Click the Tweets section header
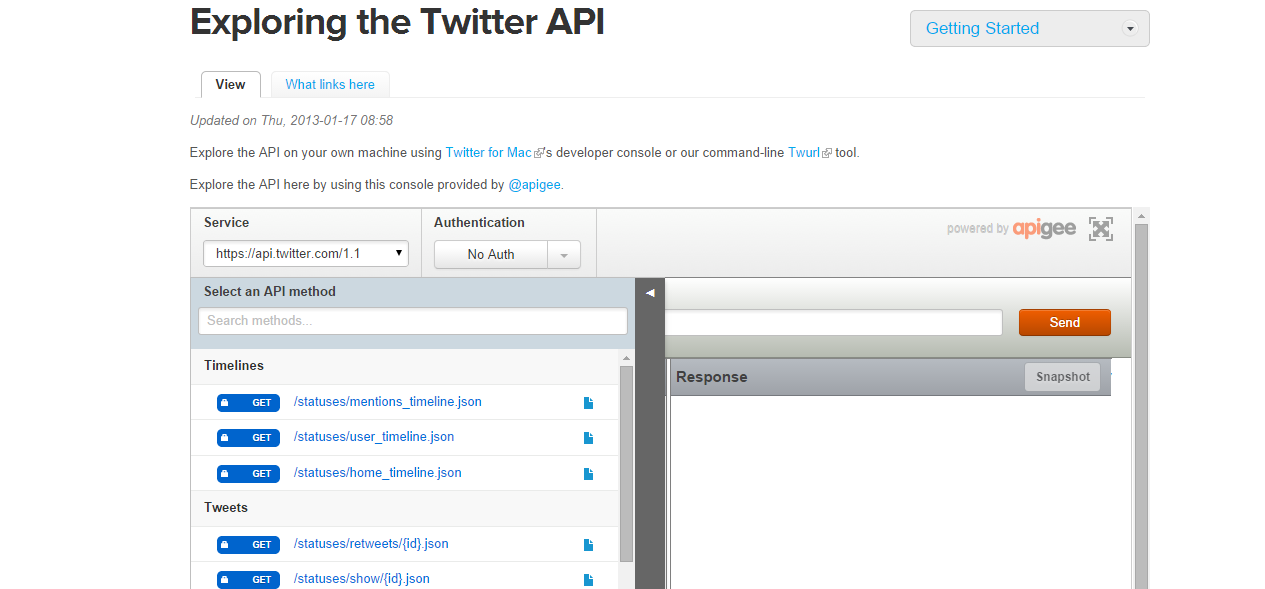Image resolution: width=1265 pixels, height=589 pixels. (405, 508)
